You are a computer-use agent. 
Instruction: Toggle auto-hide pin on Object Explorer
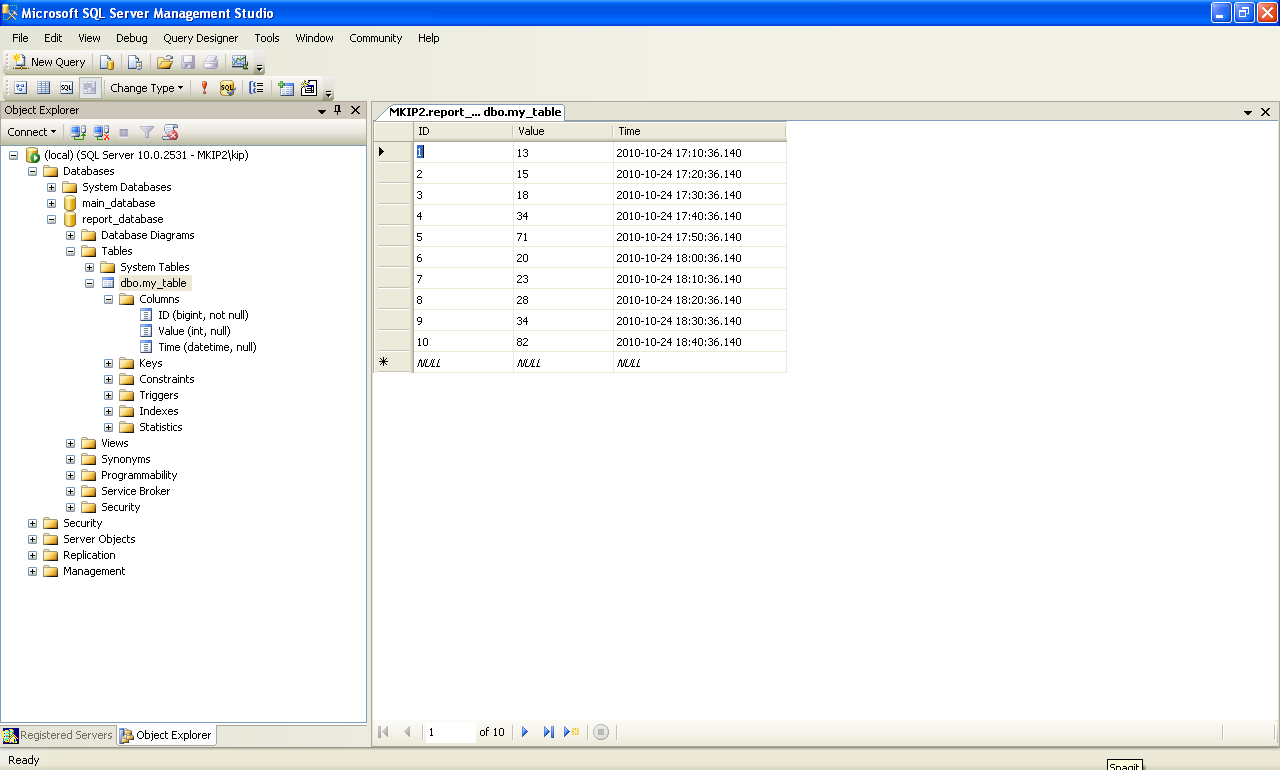coord(338,110)
